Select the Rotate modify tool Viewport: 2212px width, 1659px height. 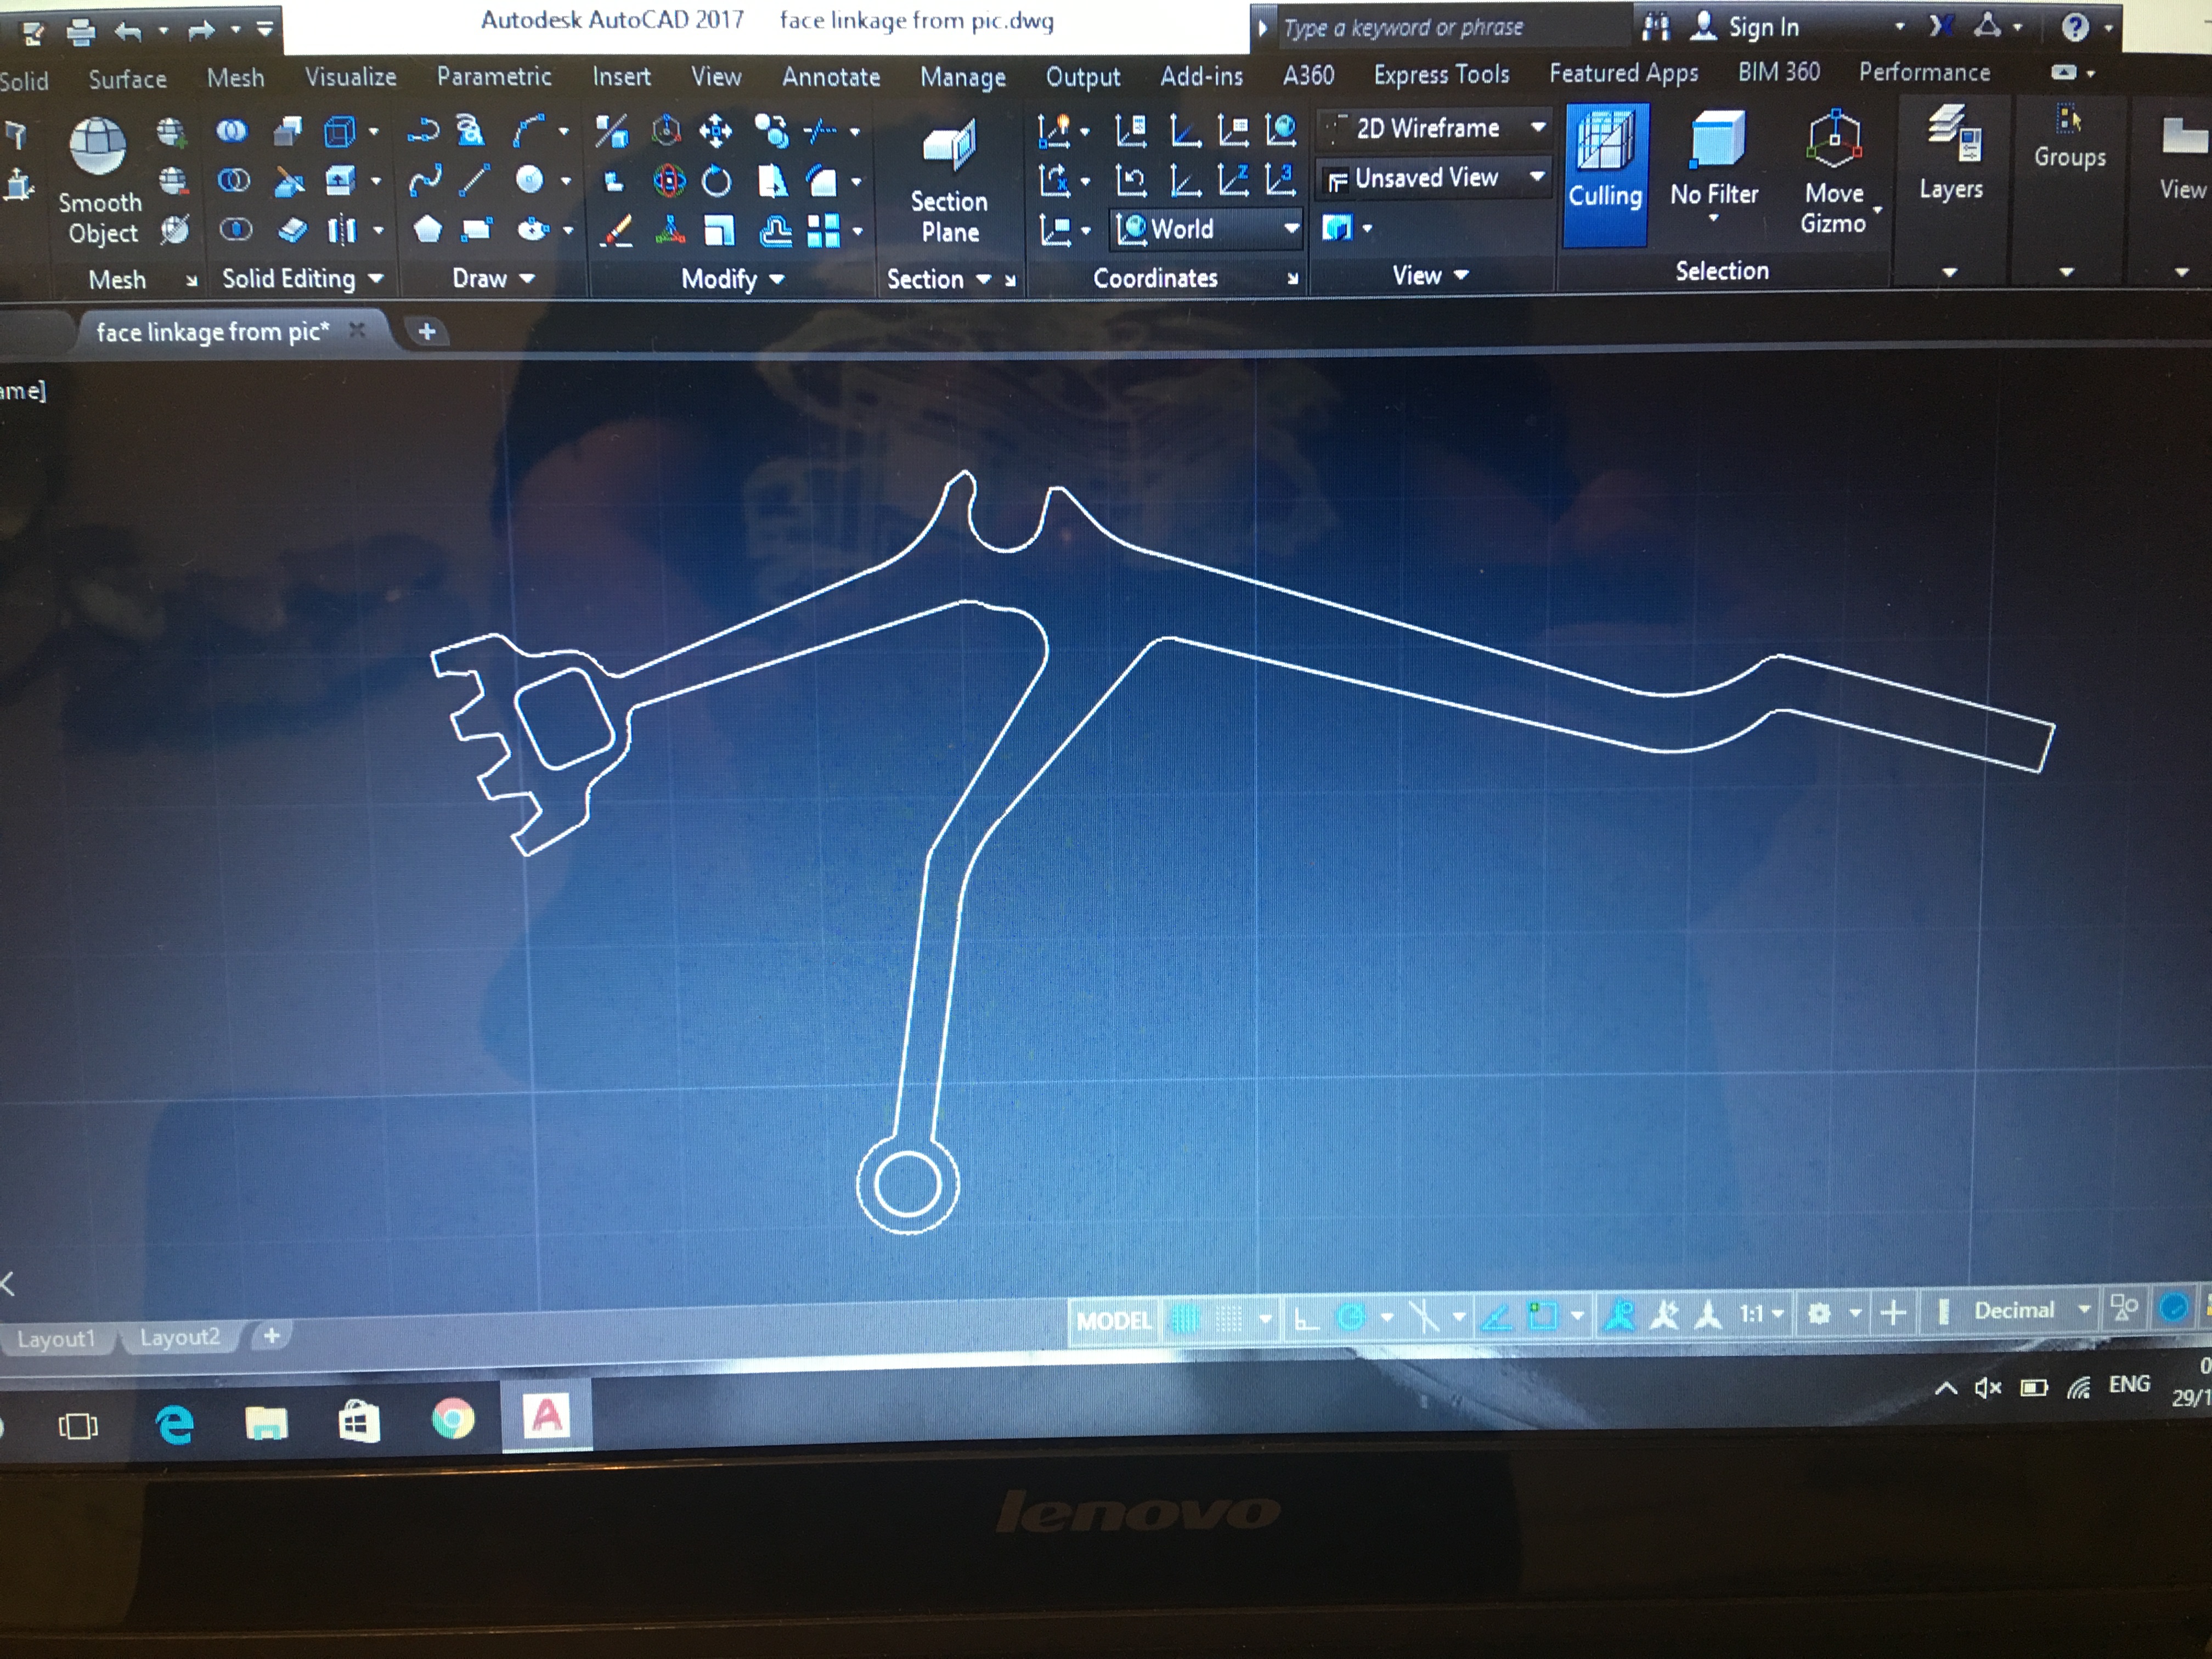716,181
